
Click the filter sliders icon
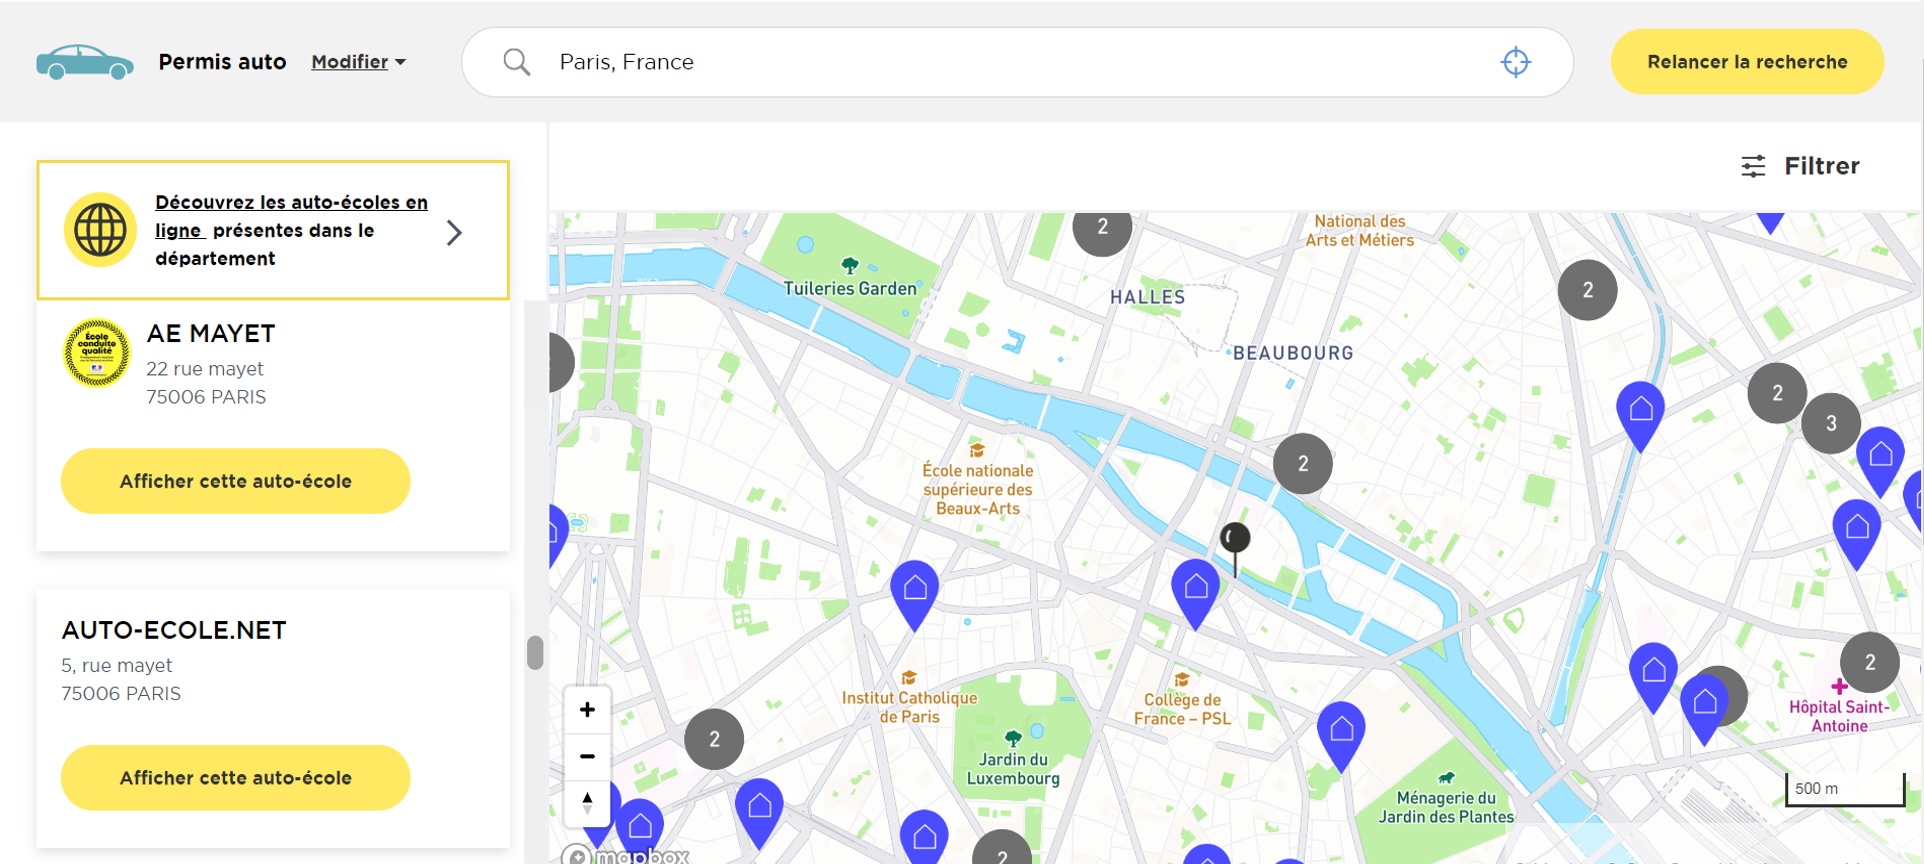pyautogui.click(x=1753, y=166)
